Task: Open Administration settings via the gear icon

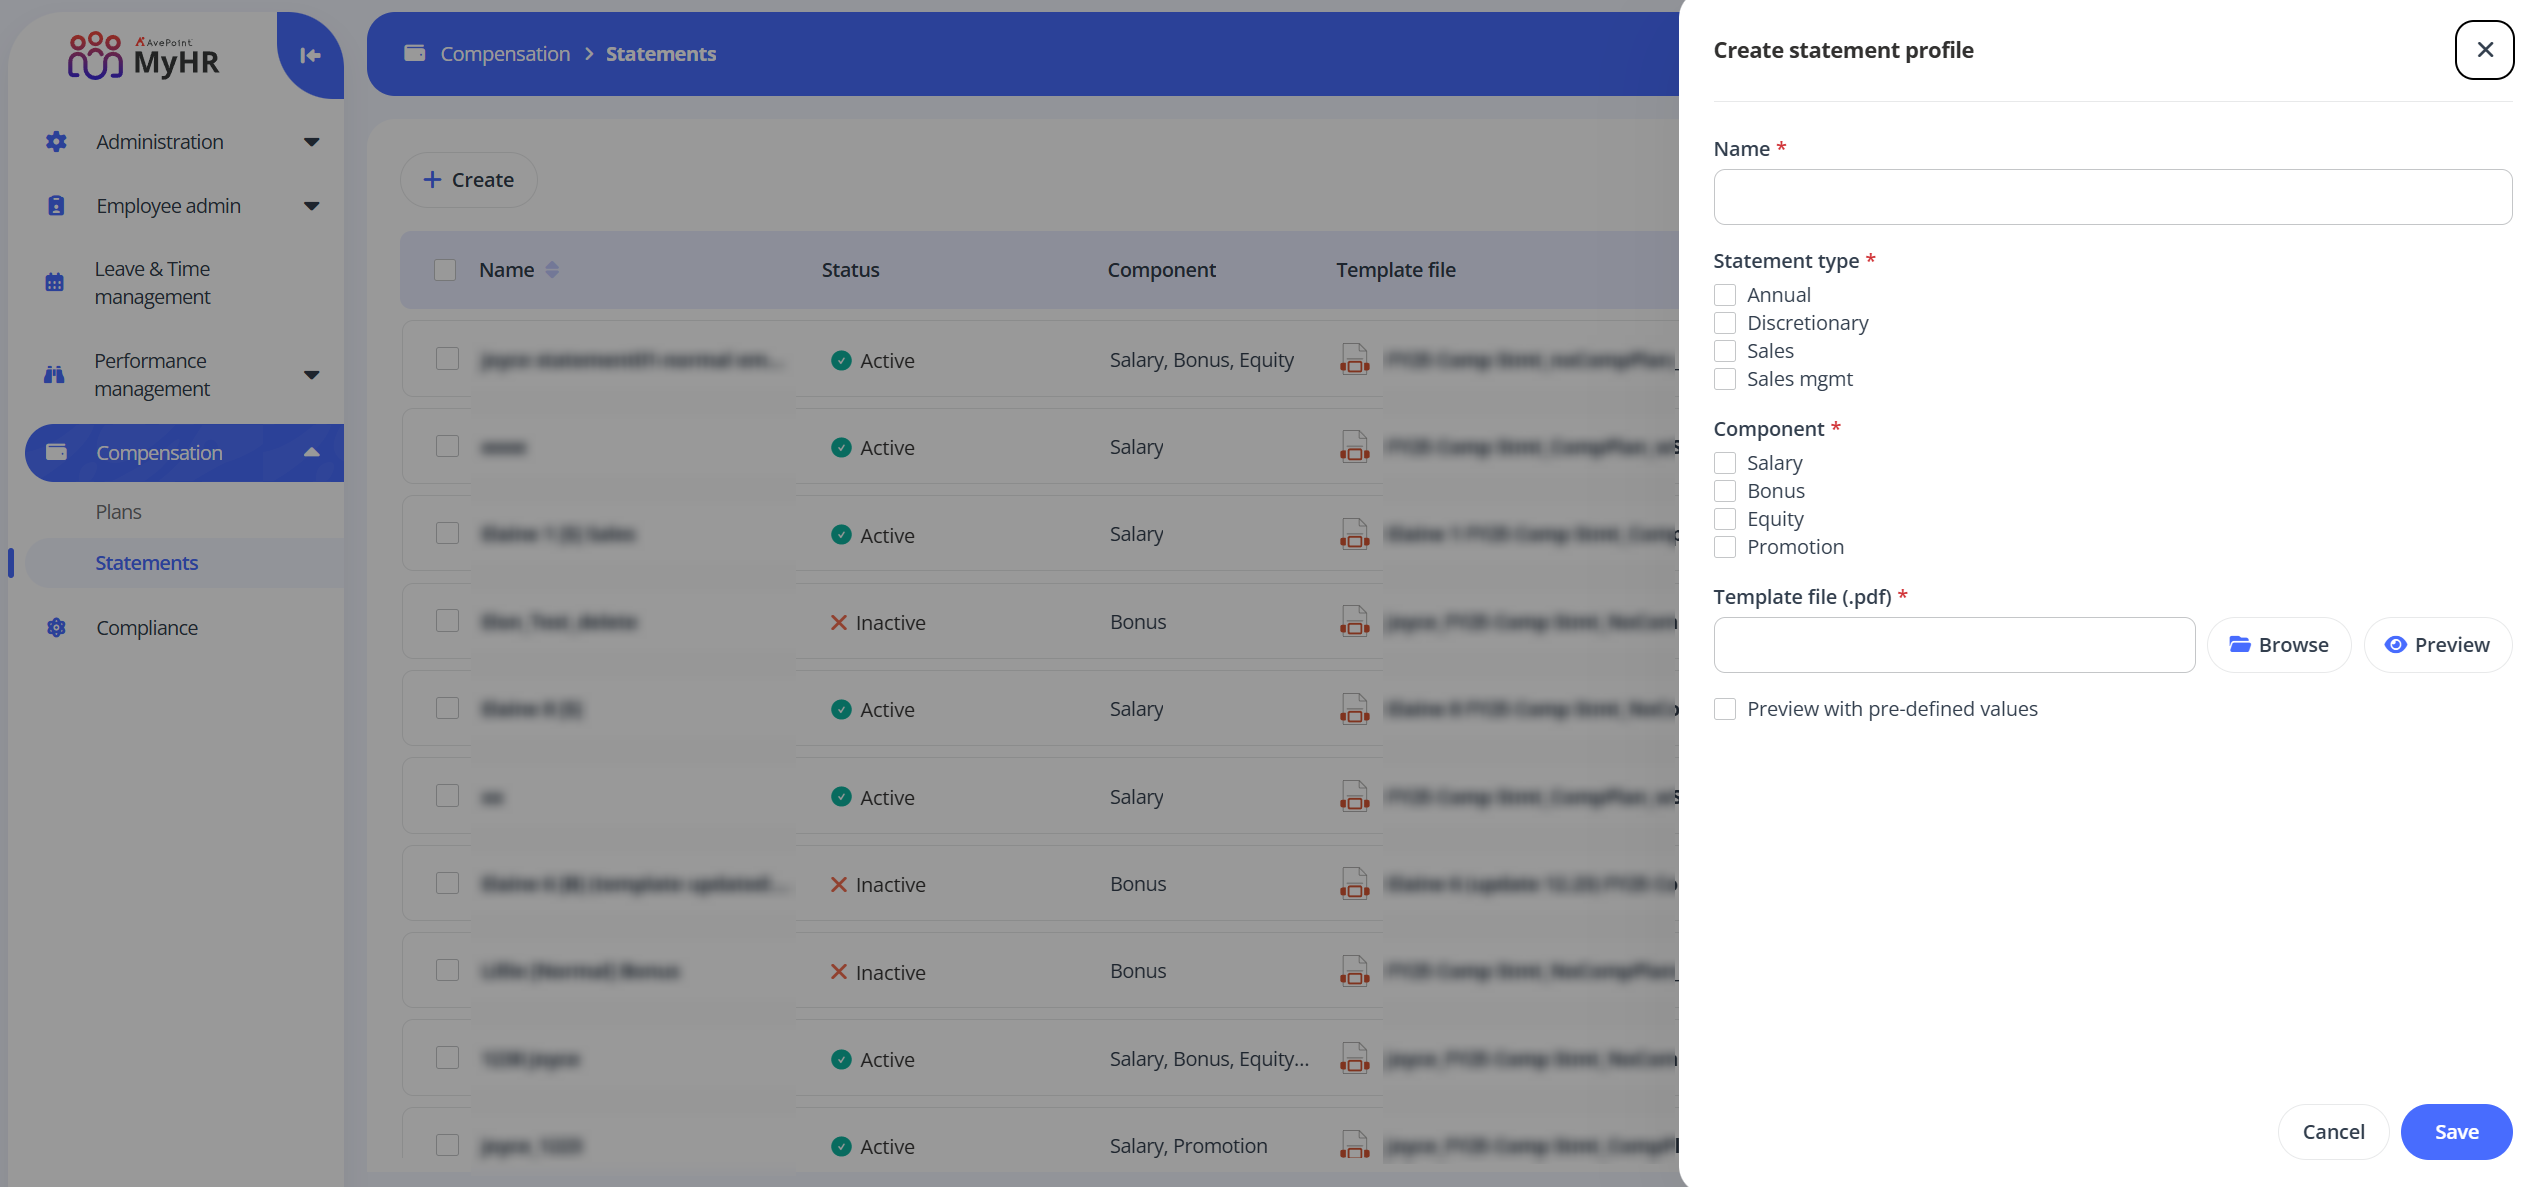Action: point(55,141)
